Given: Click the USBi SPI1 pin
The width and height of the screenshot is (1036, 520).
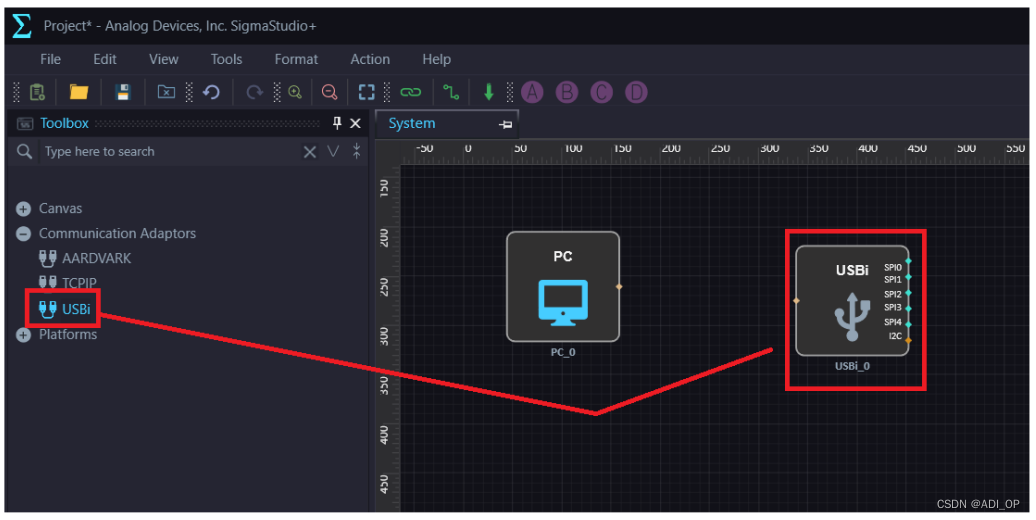Looking at the screenshot, I should pos(908,277).
